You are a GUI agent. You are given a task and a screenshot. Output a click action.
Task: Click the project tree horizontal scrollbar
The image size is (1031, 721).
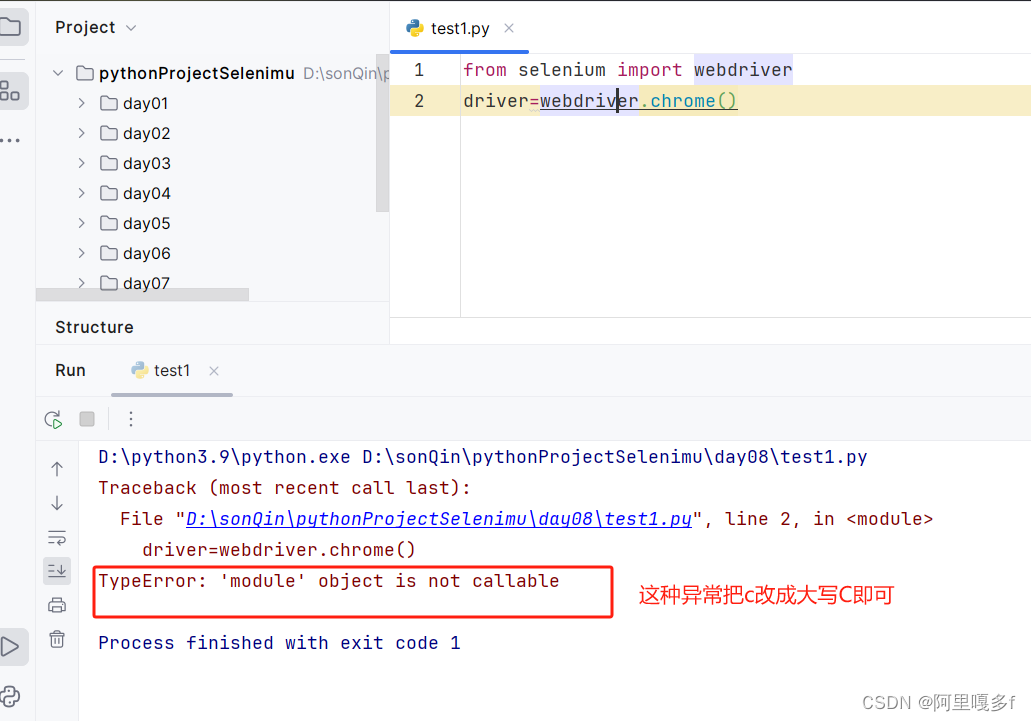pyautogui.click(x=143, y=294)
